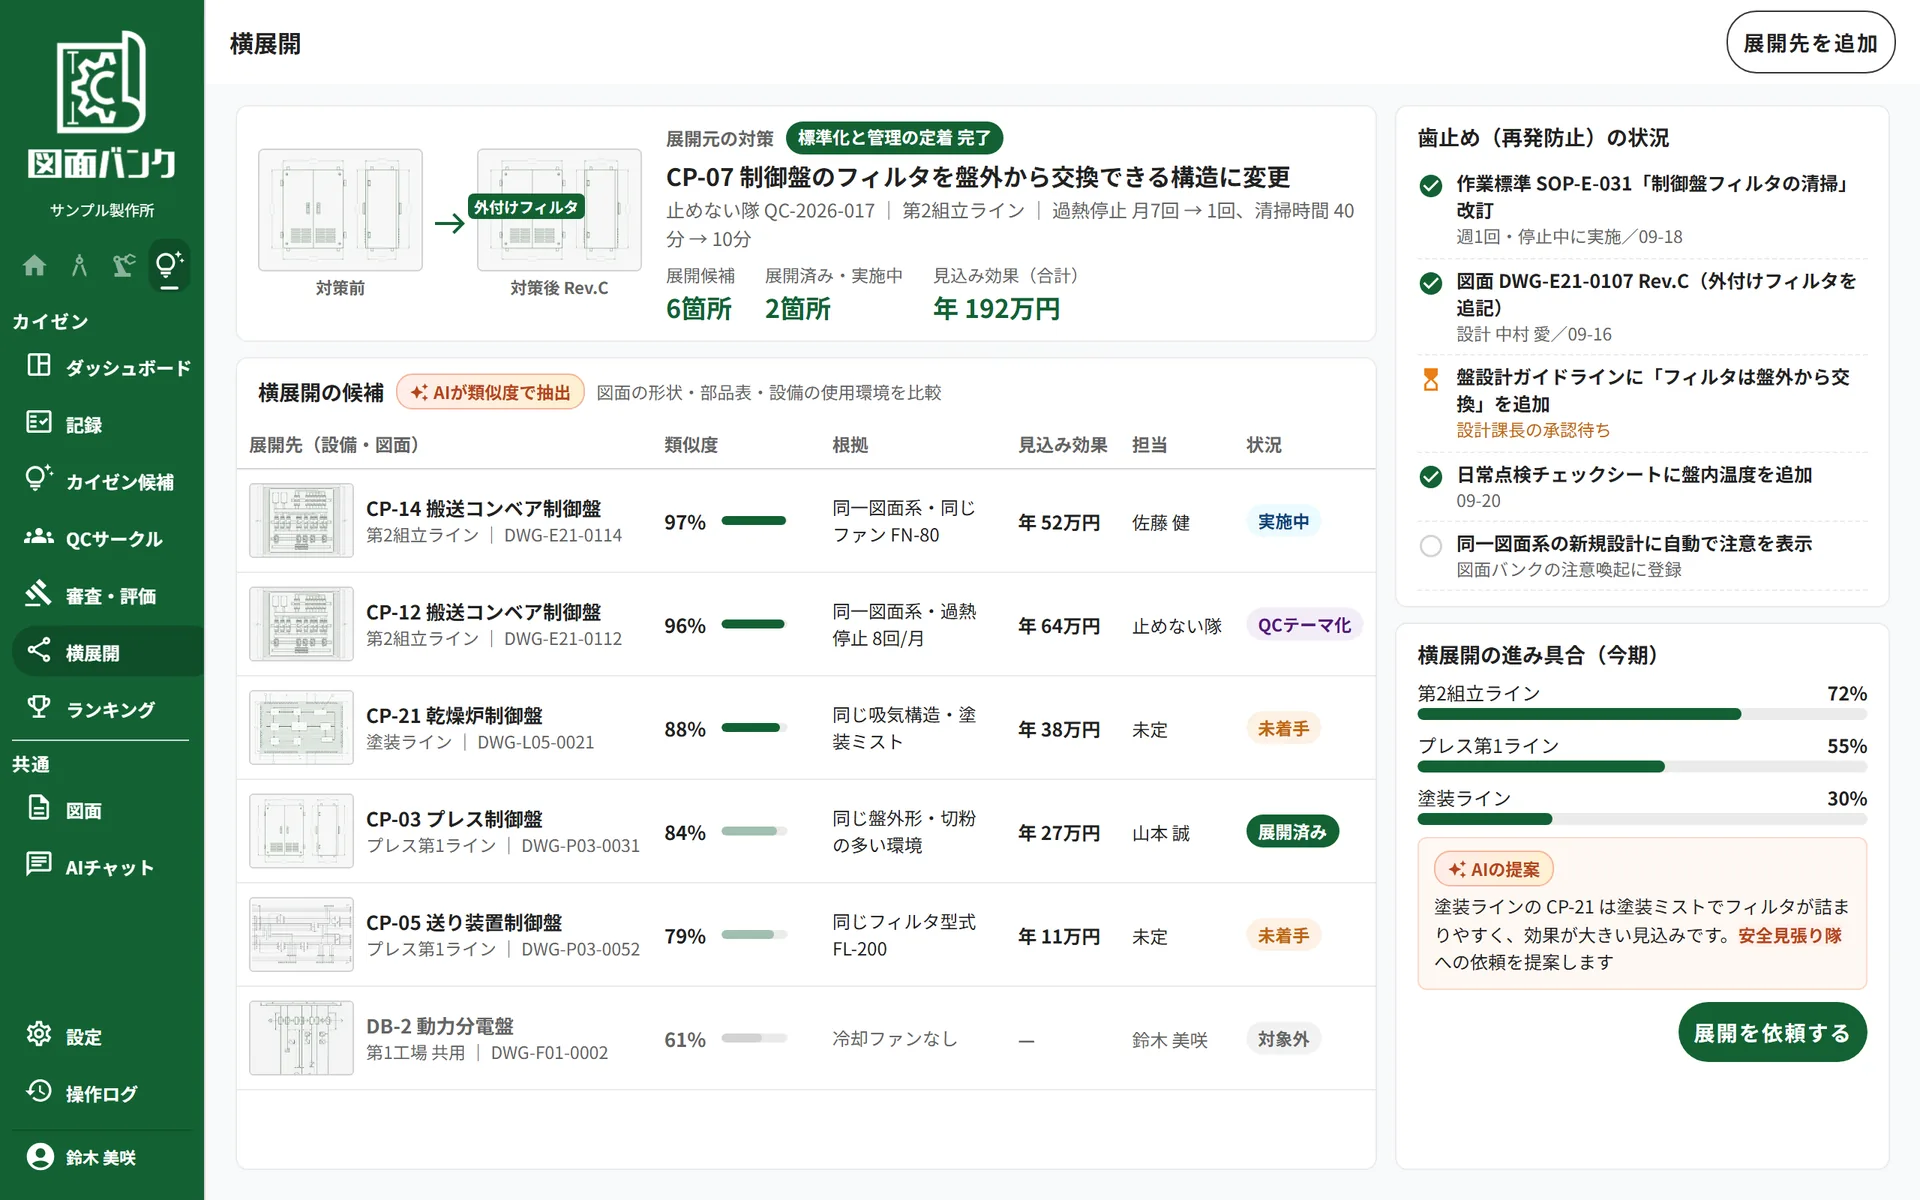Toggle the 作業標準 SOP-E-031 completed check

(1431, 186)
